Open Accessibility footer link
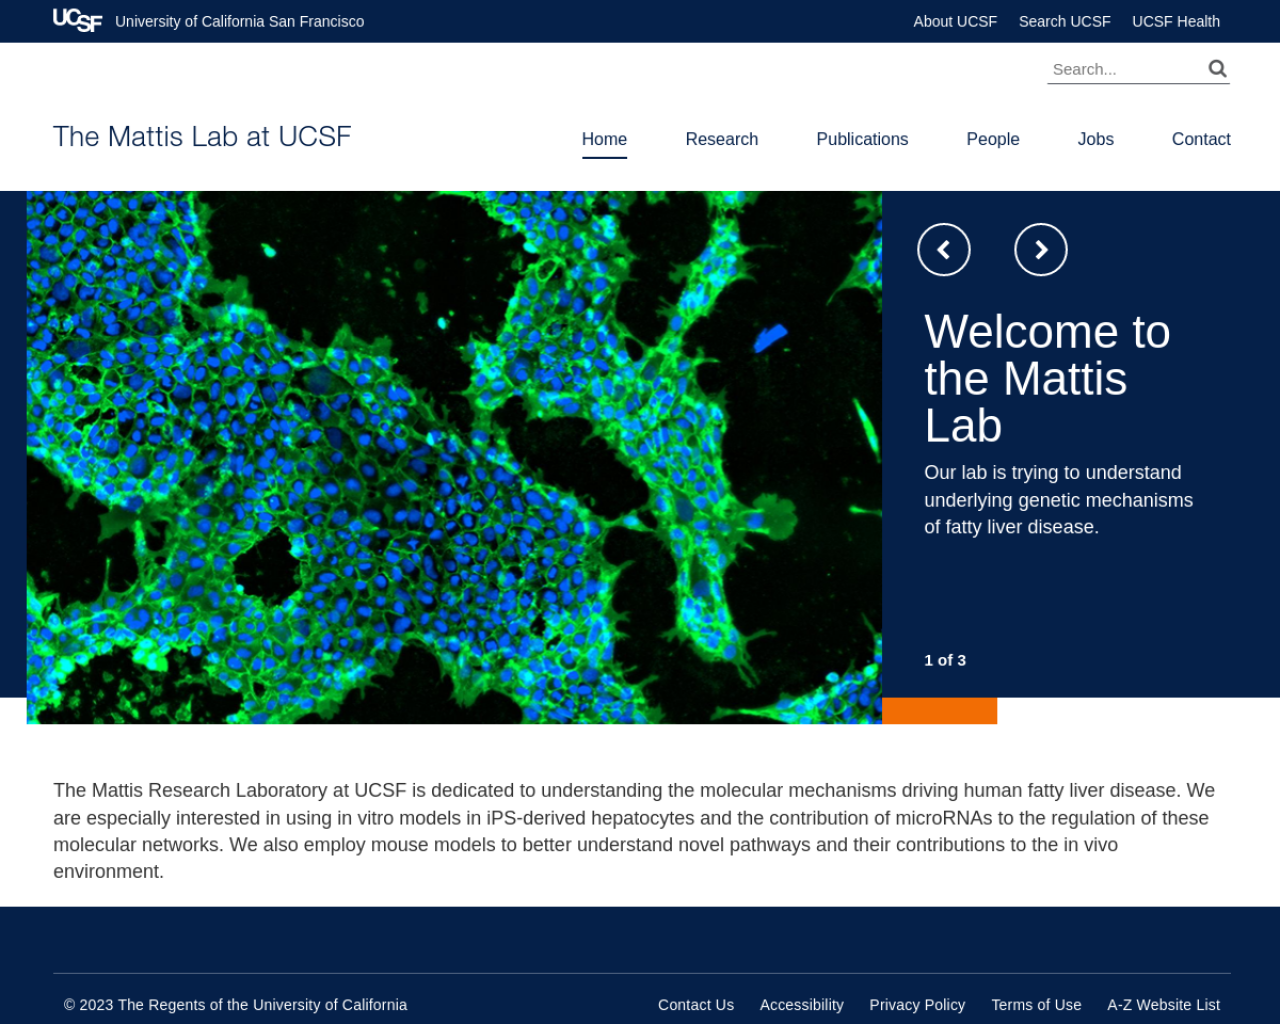Viewport: 1280px width, 1024px height. pos(801,1005)
